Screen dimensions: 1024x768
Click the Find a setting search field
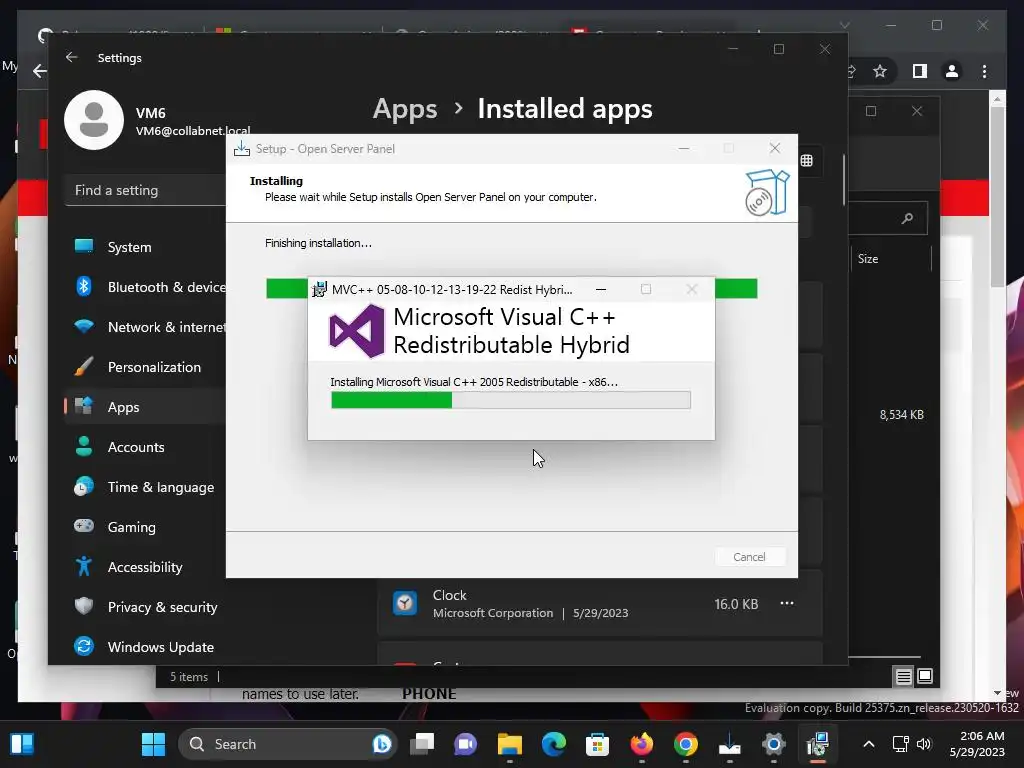(146, 190)
